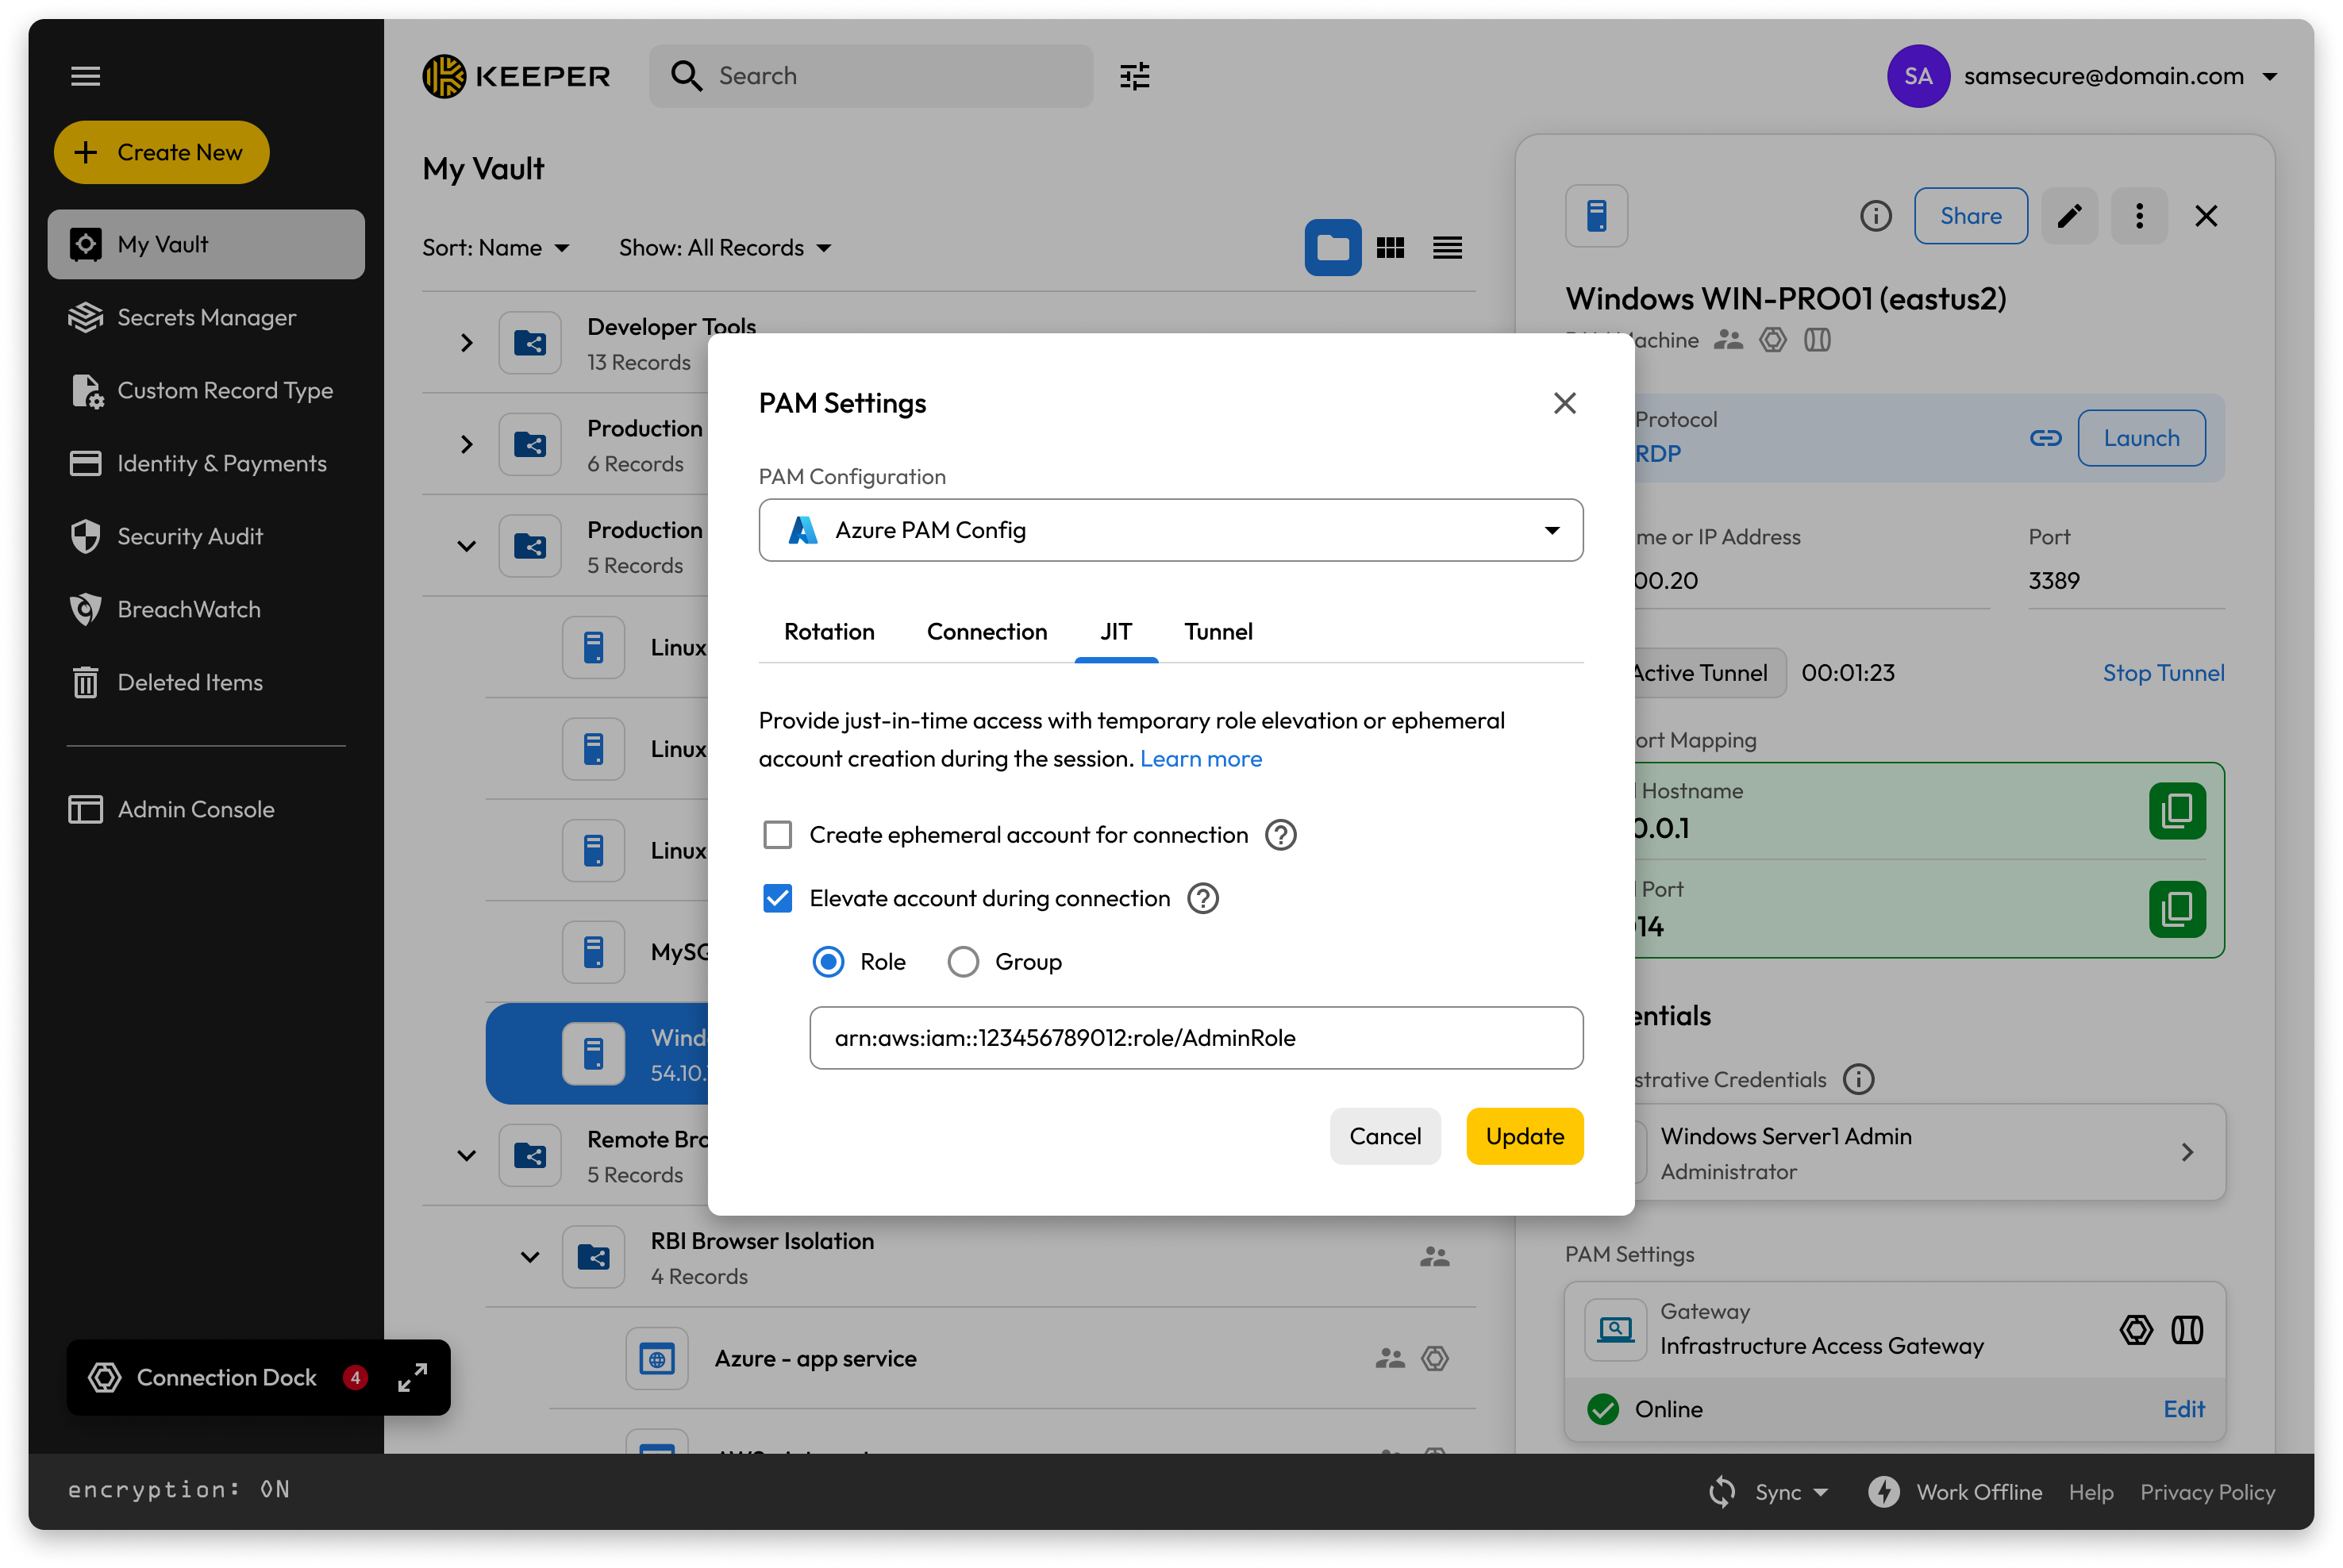Click the search filter sliders icon
This screenshot has width=2343, height=1568.
point(1134,76)
